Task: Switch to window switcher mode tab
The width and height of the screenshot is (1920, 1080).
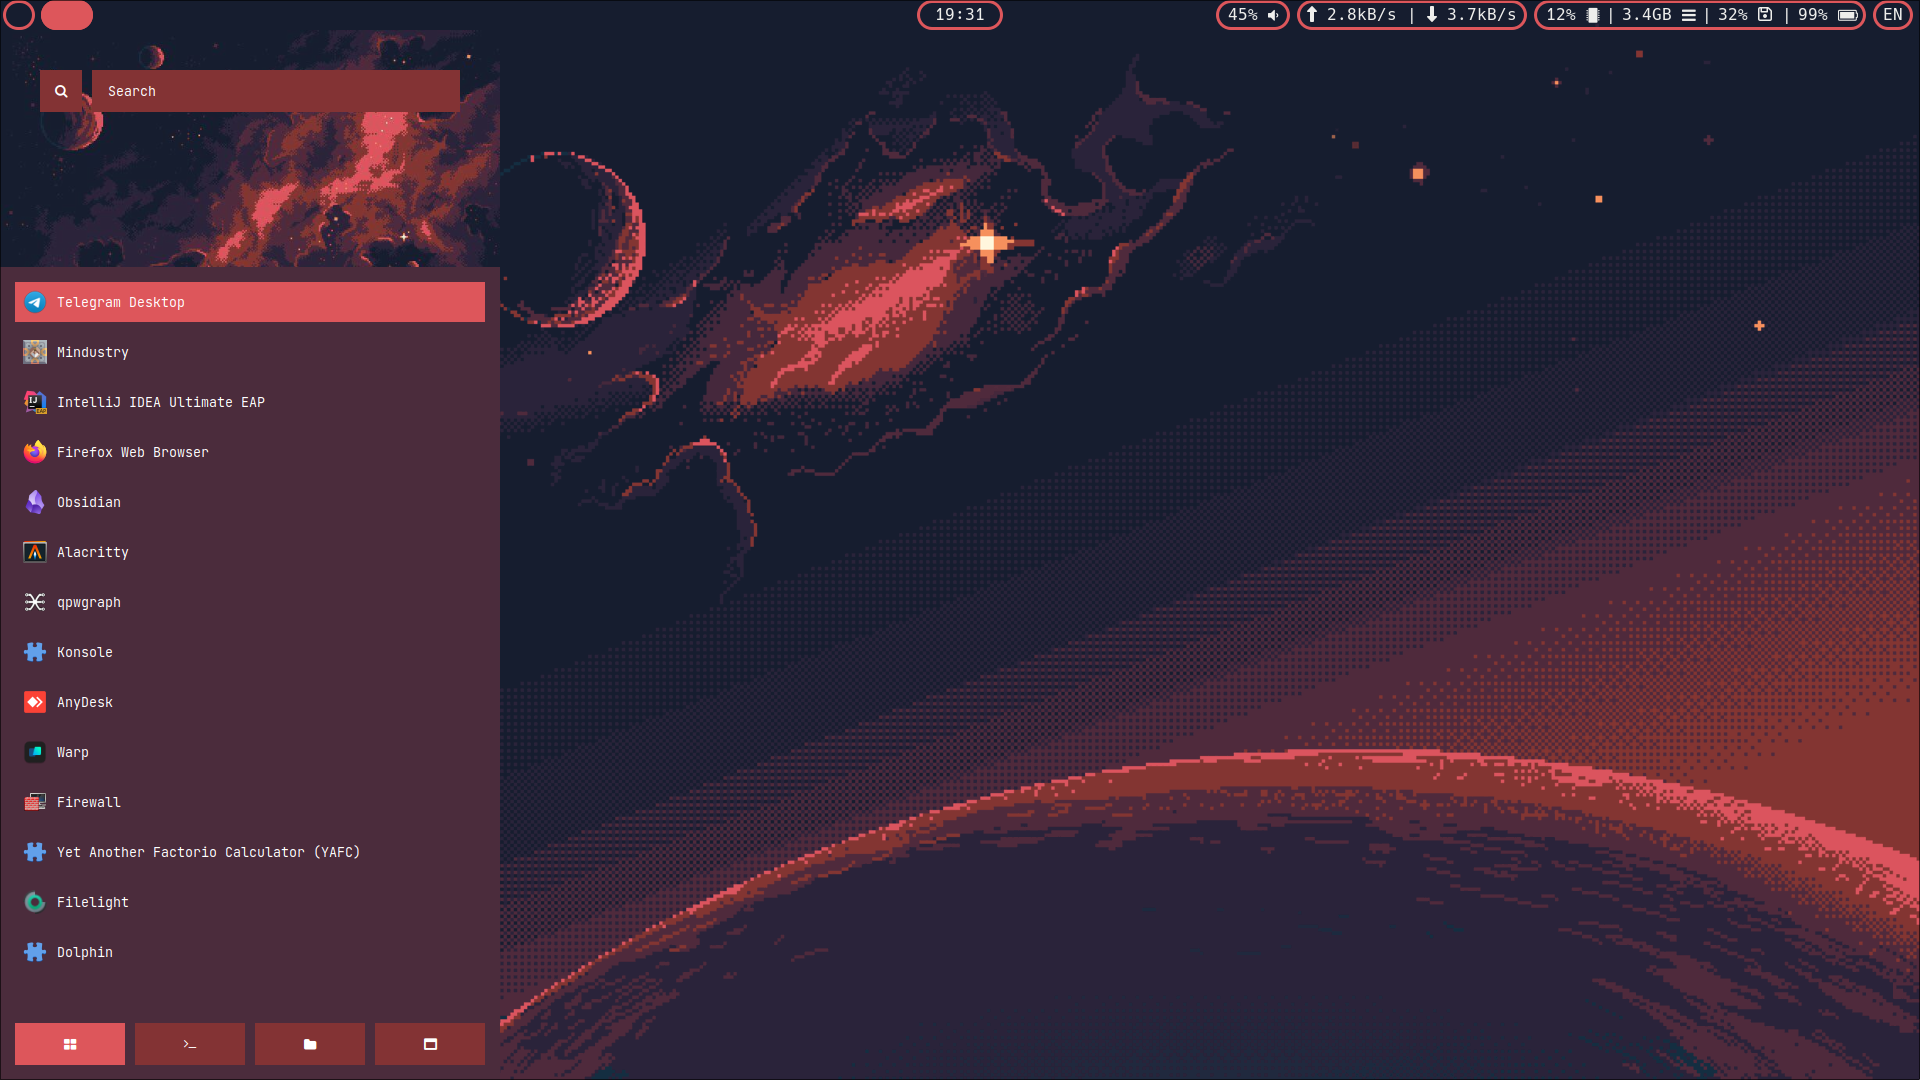Action: click(430, 1044)
